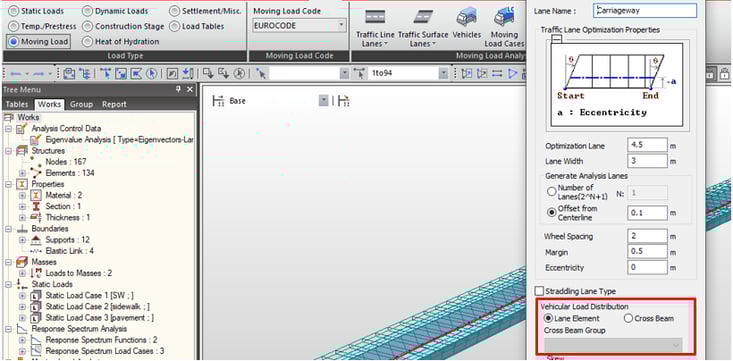Click node selection pointer icon

tap(261, 73)
